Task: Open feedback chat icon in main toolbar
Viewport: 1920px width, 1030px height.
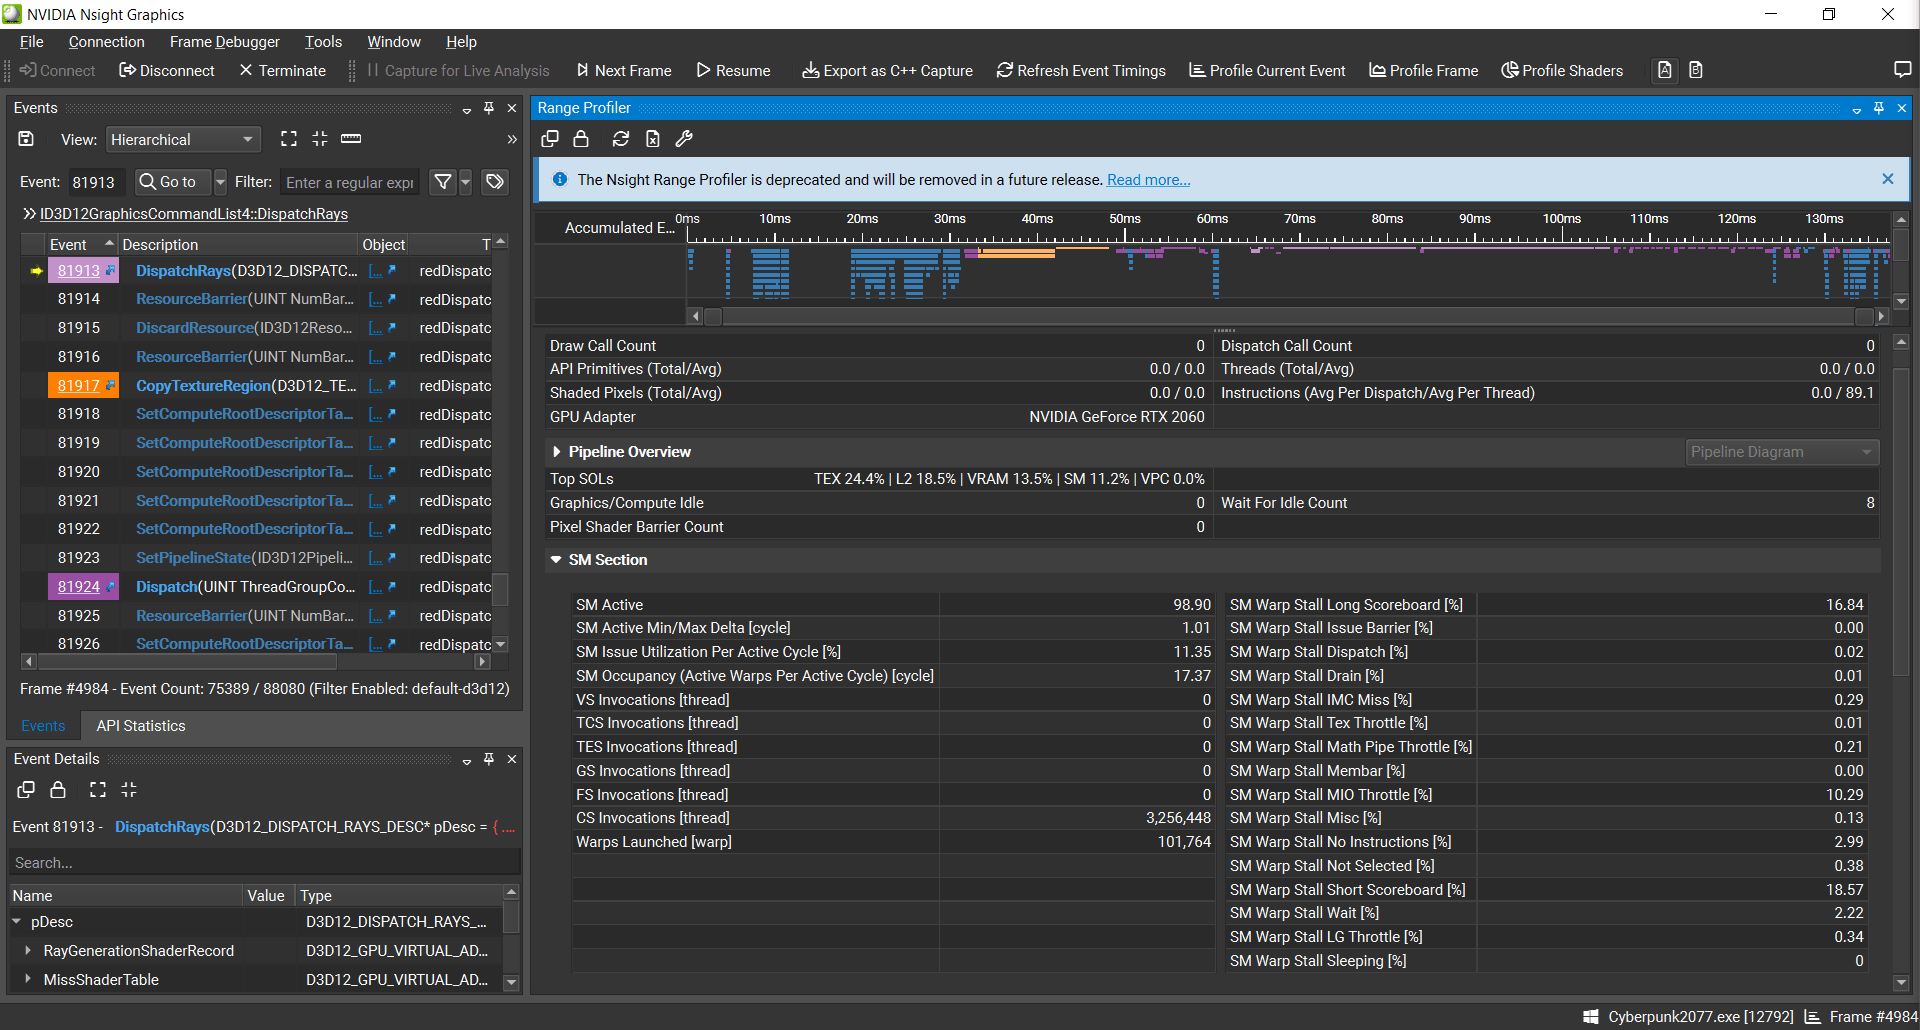Action: [1903, 70]
